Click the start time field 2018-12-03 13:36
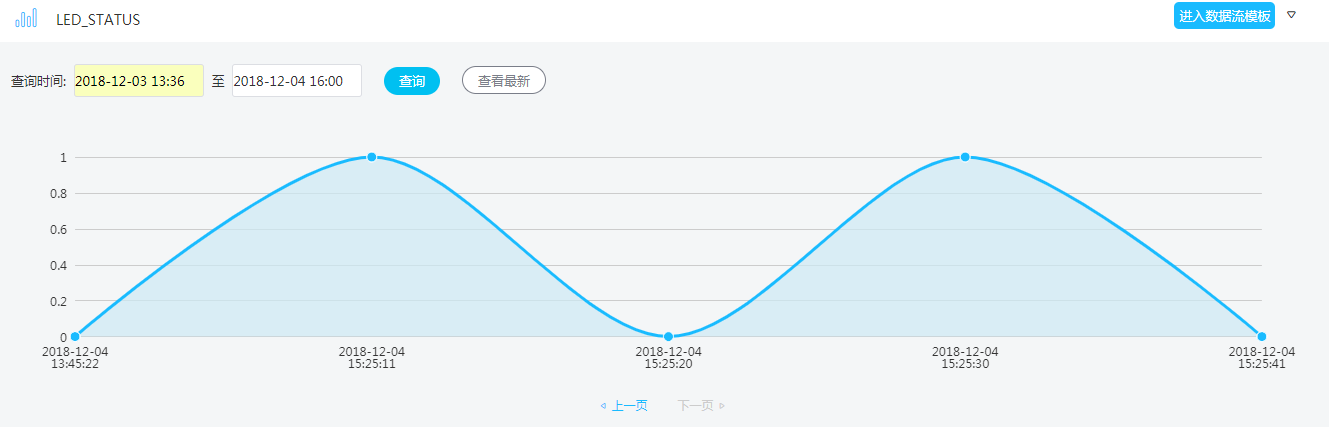 pos(138,81)
